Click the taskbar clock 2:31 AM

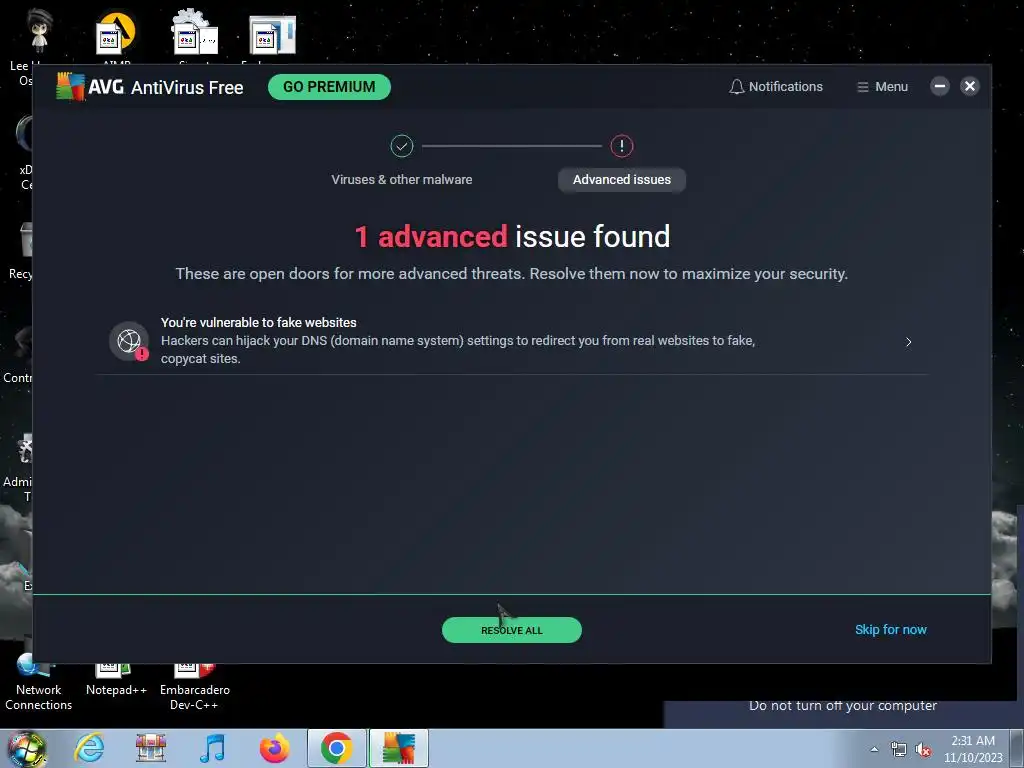point(973,749)
